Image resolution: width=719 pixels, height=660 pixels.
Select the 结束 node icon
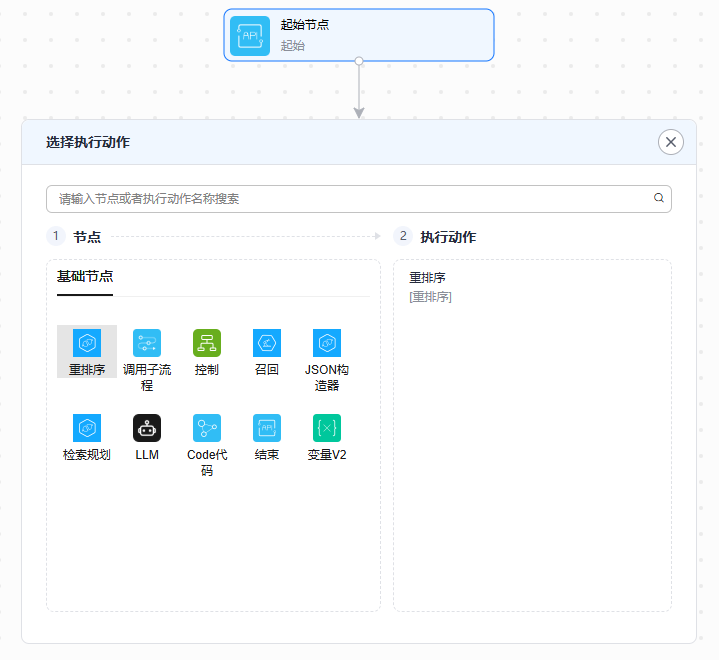(x=267, y=428)
